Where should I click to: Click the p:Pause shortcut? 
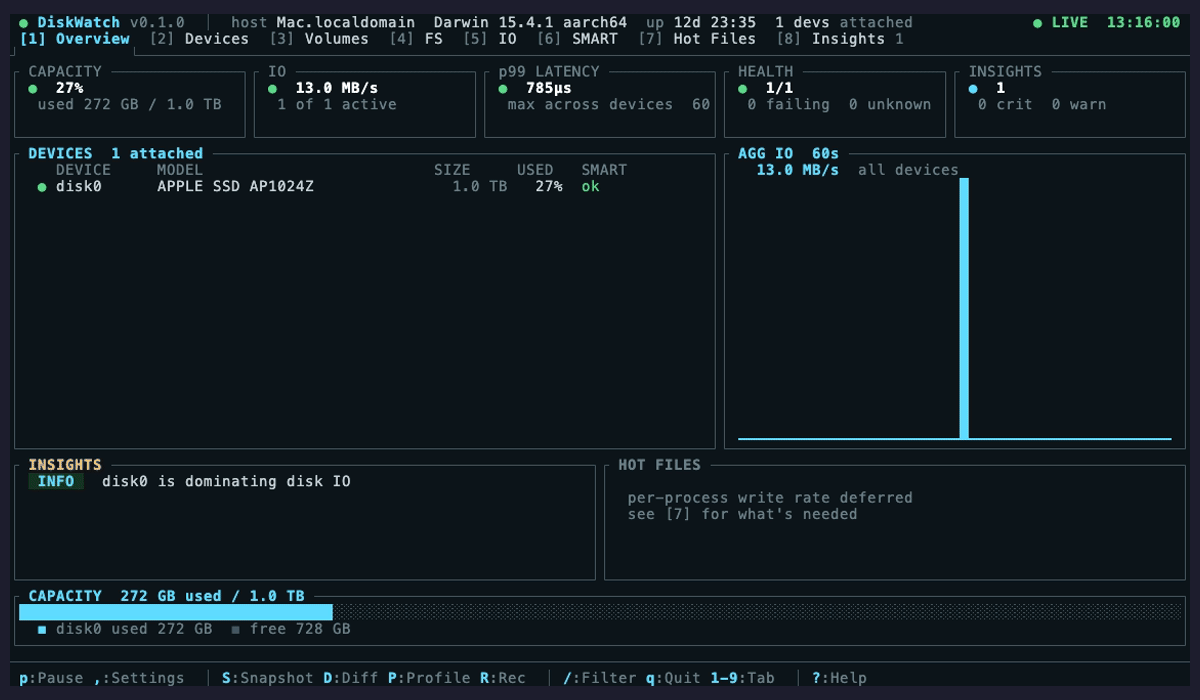pos(52,678)
